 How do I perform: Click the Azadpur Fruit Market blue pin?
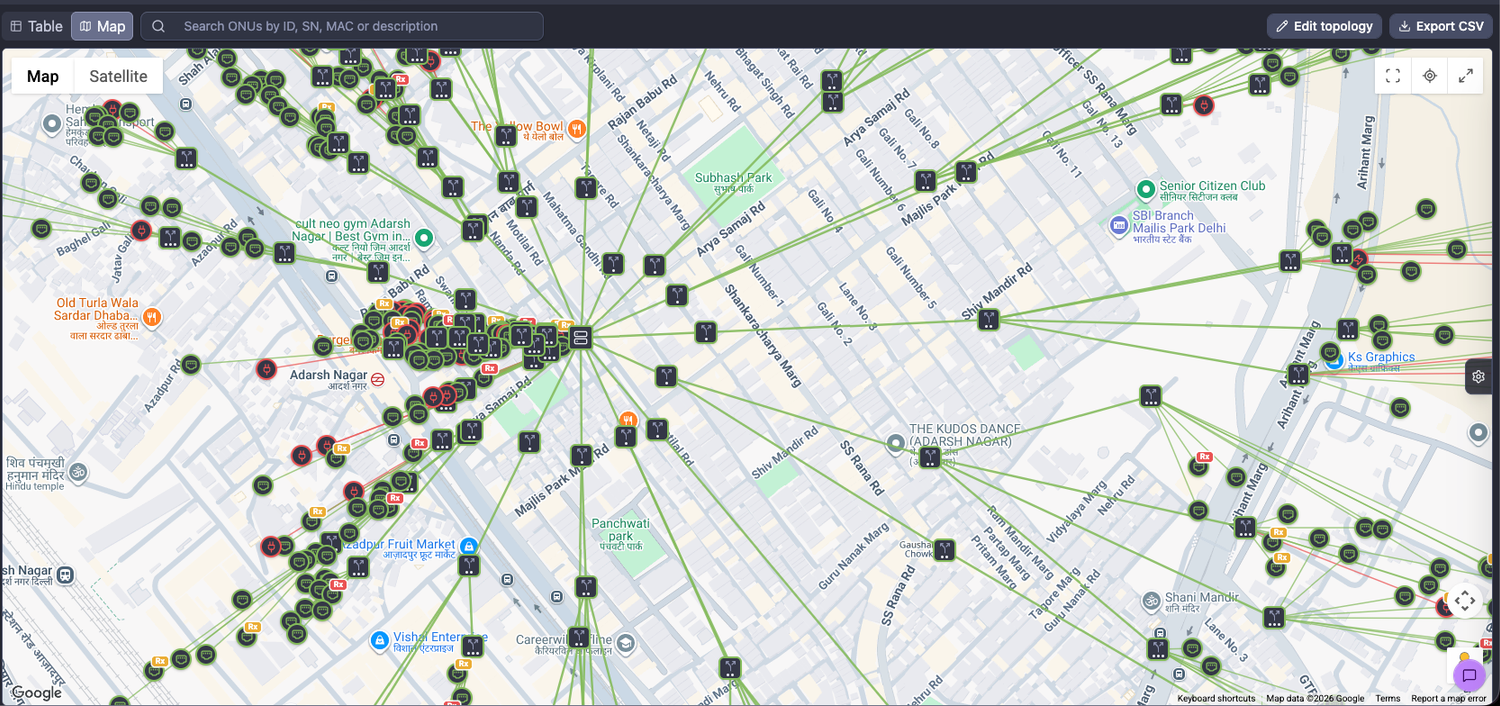[x=468, y=546]
